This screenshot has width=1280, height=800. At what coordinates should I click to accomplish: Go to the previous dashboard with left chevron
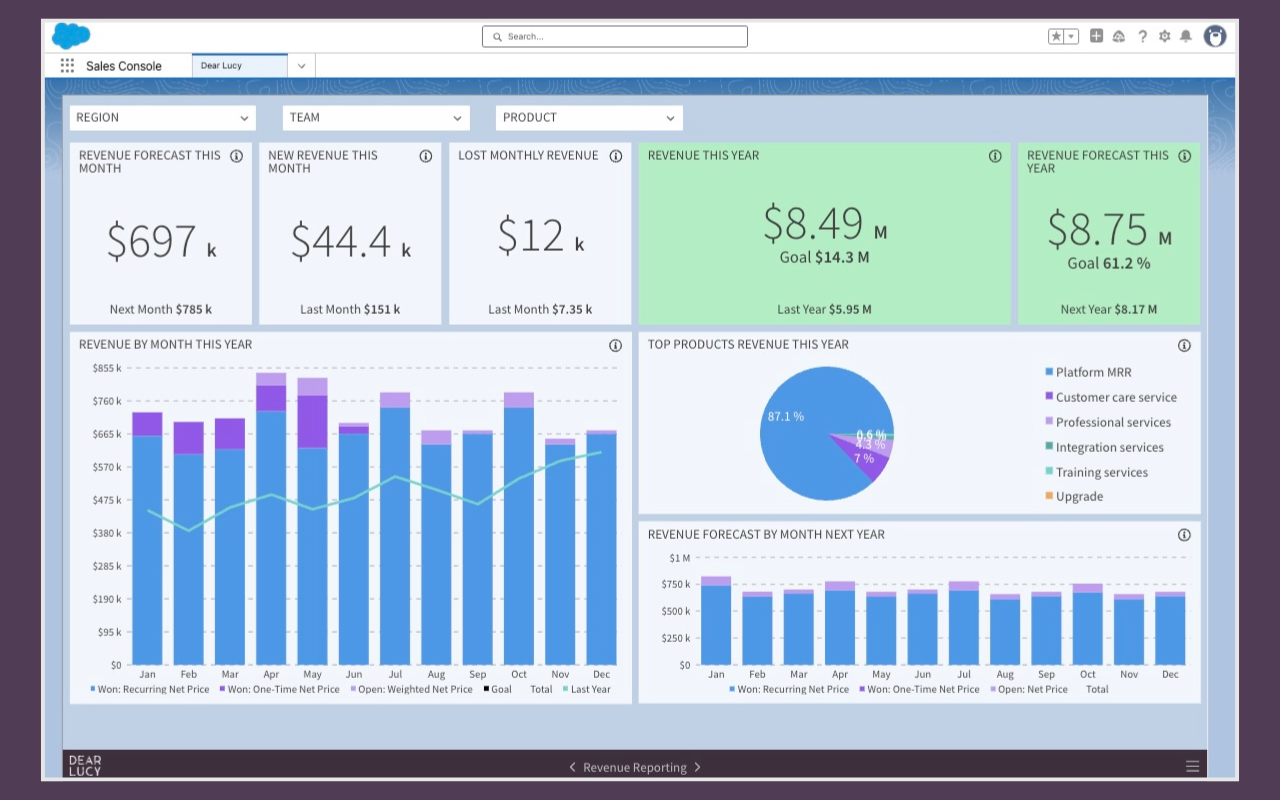click(x=573, y=767)
